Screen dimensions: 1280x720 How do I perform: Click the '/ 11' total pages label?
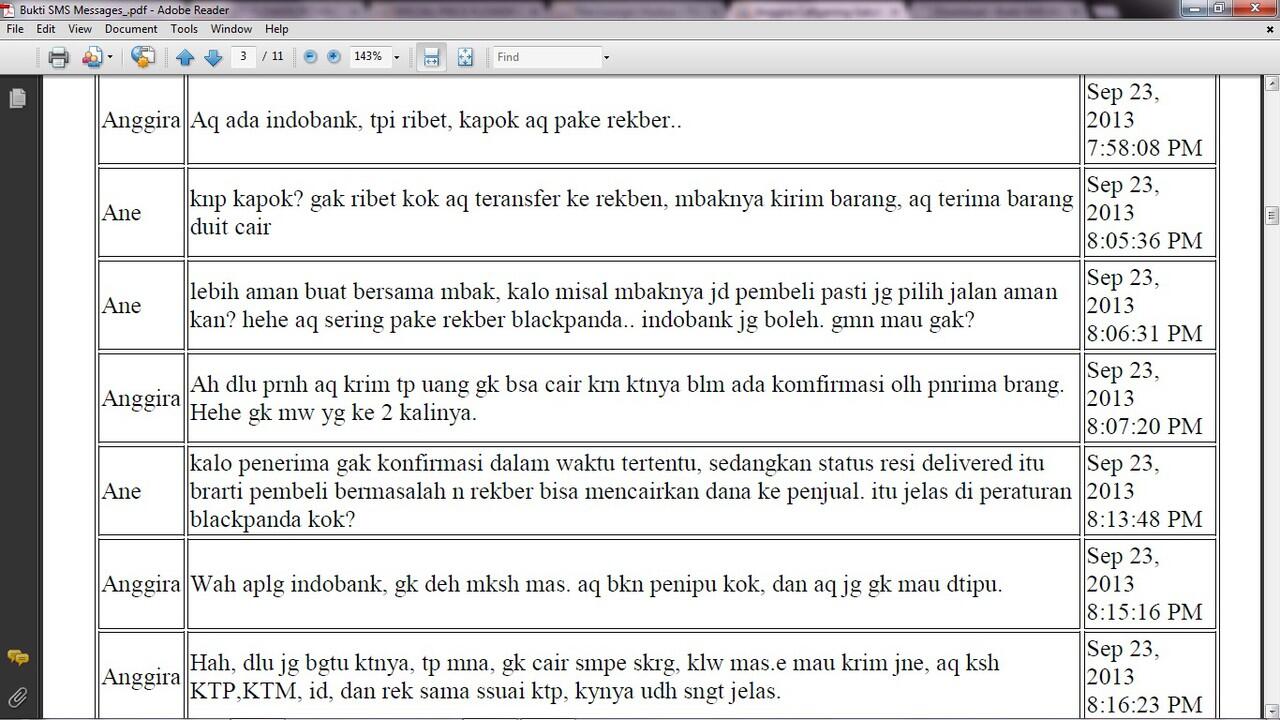point(273,57)
